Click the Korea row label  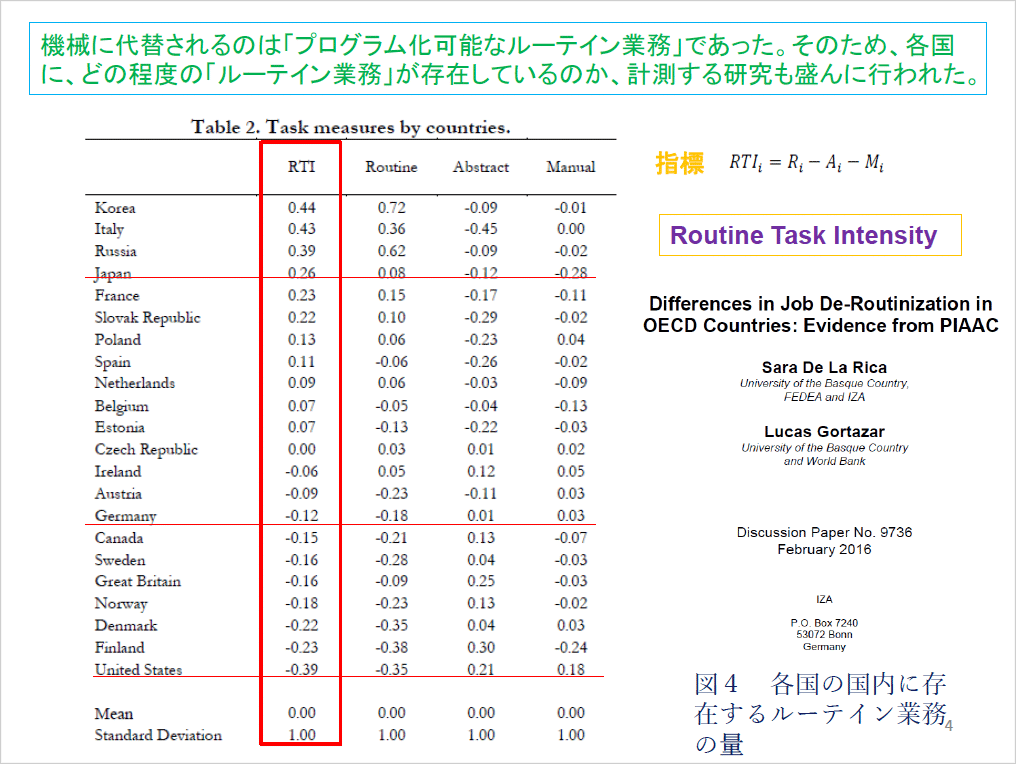click(x=115, y=208)
